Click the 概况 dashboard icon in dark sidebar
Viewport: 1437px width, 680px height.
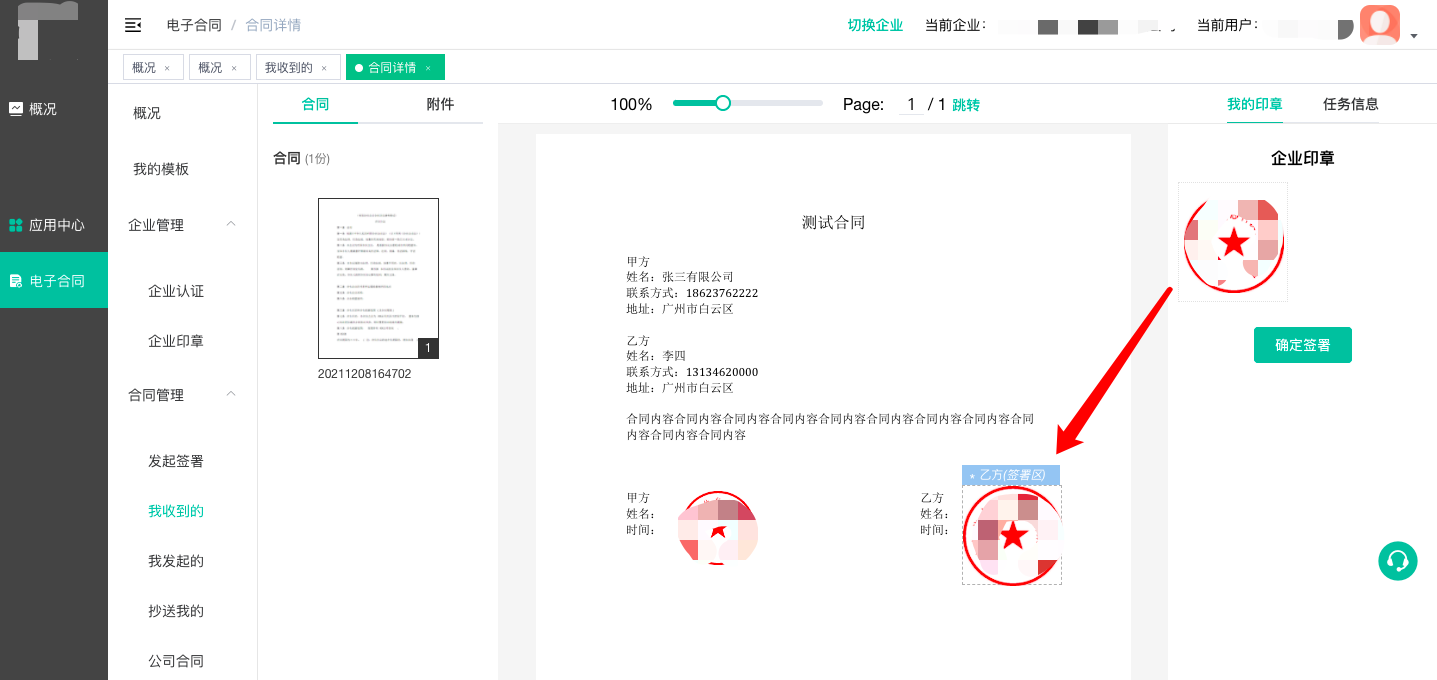(16, 109)
